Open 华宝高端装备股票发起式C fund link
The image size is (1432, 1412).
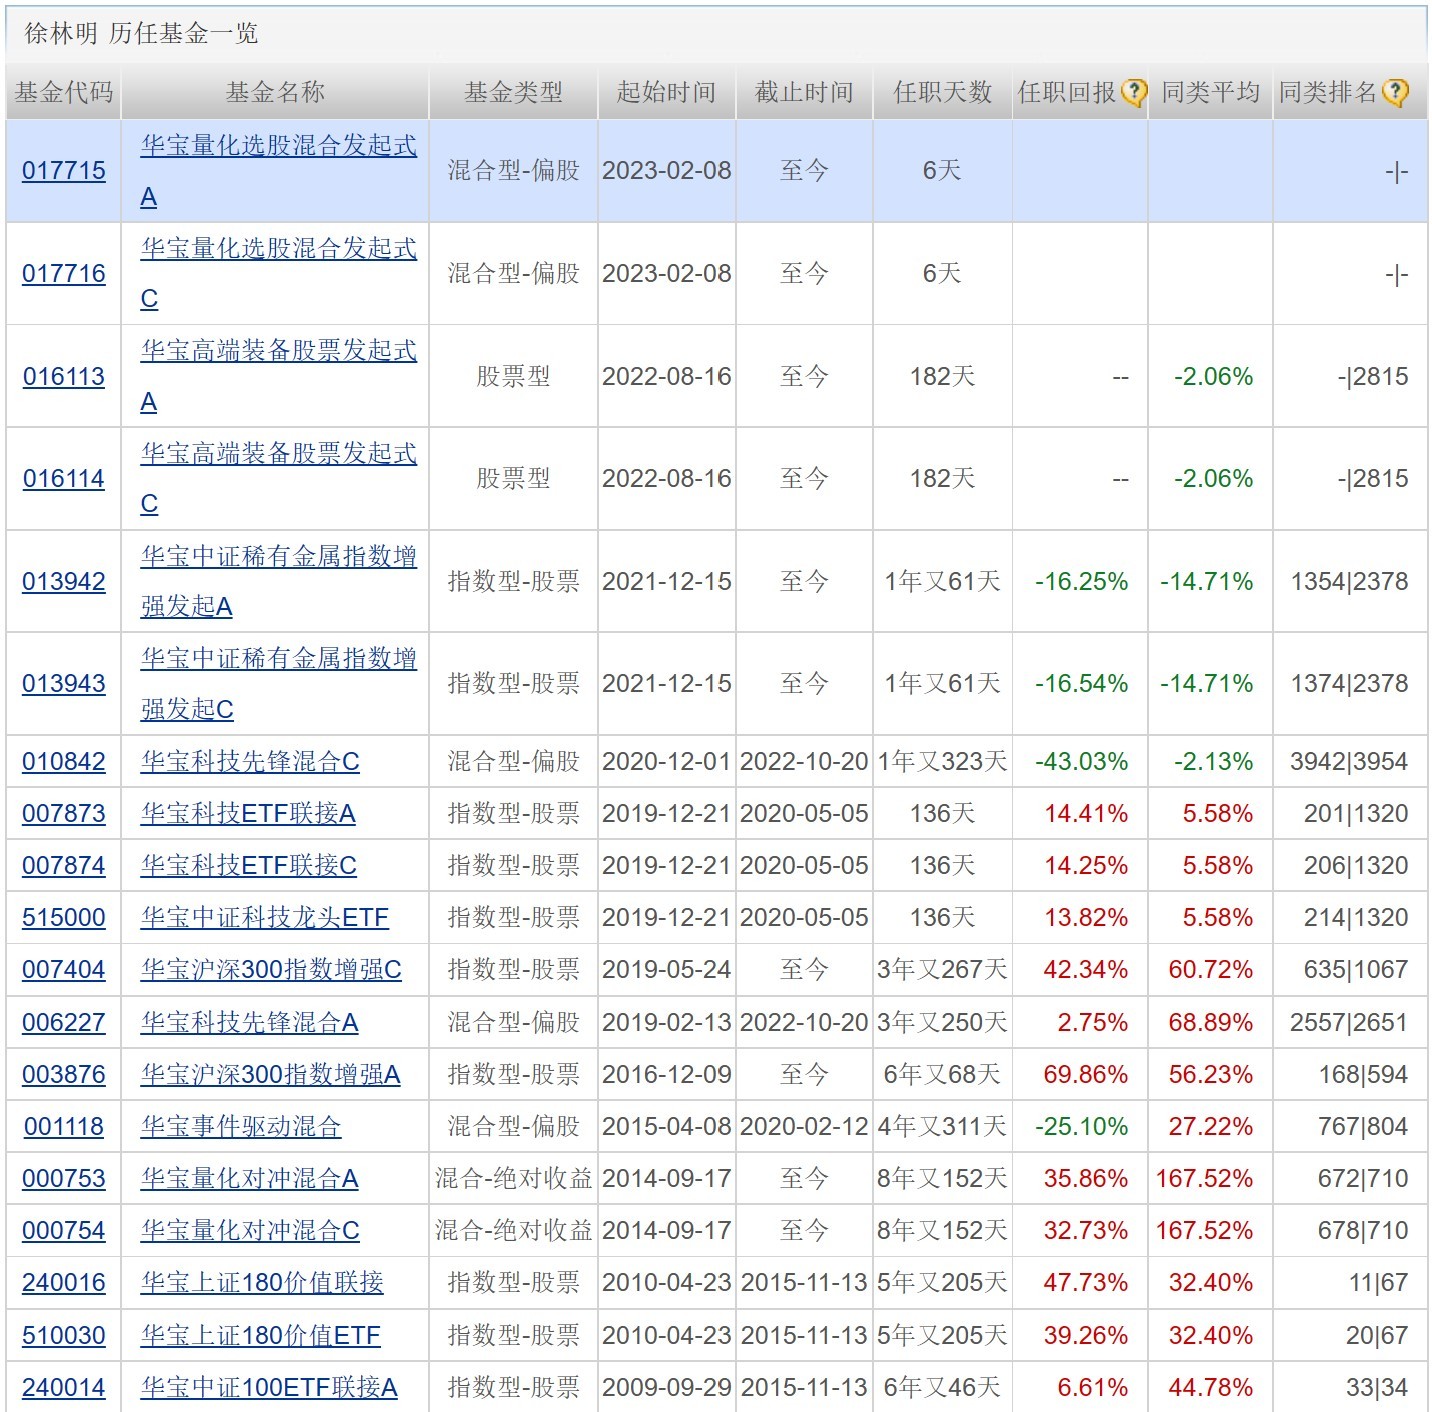(278, 479)
